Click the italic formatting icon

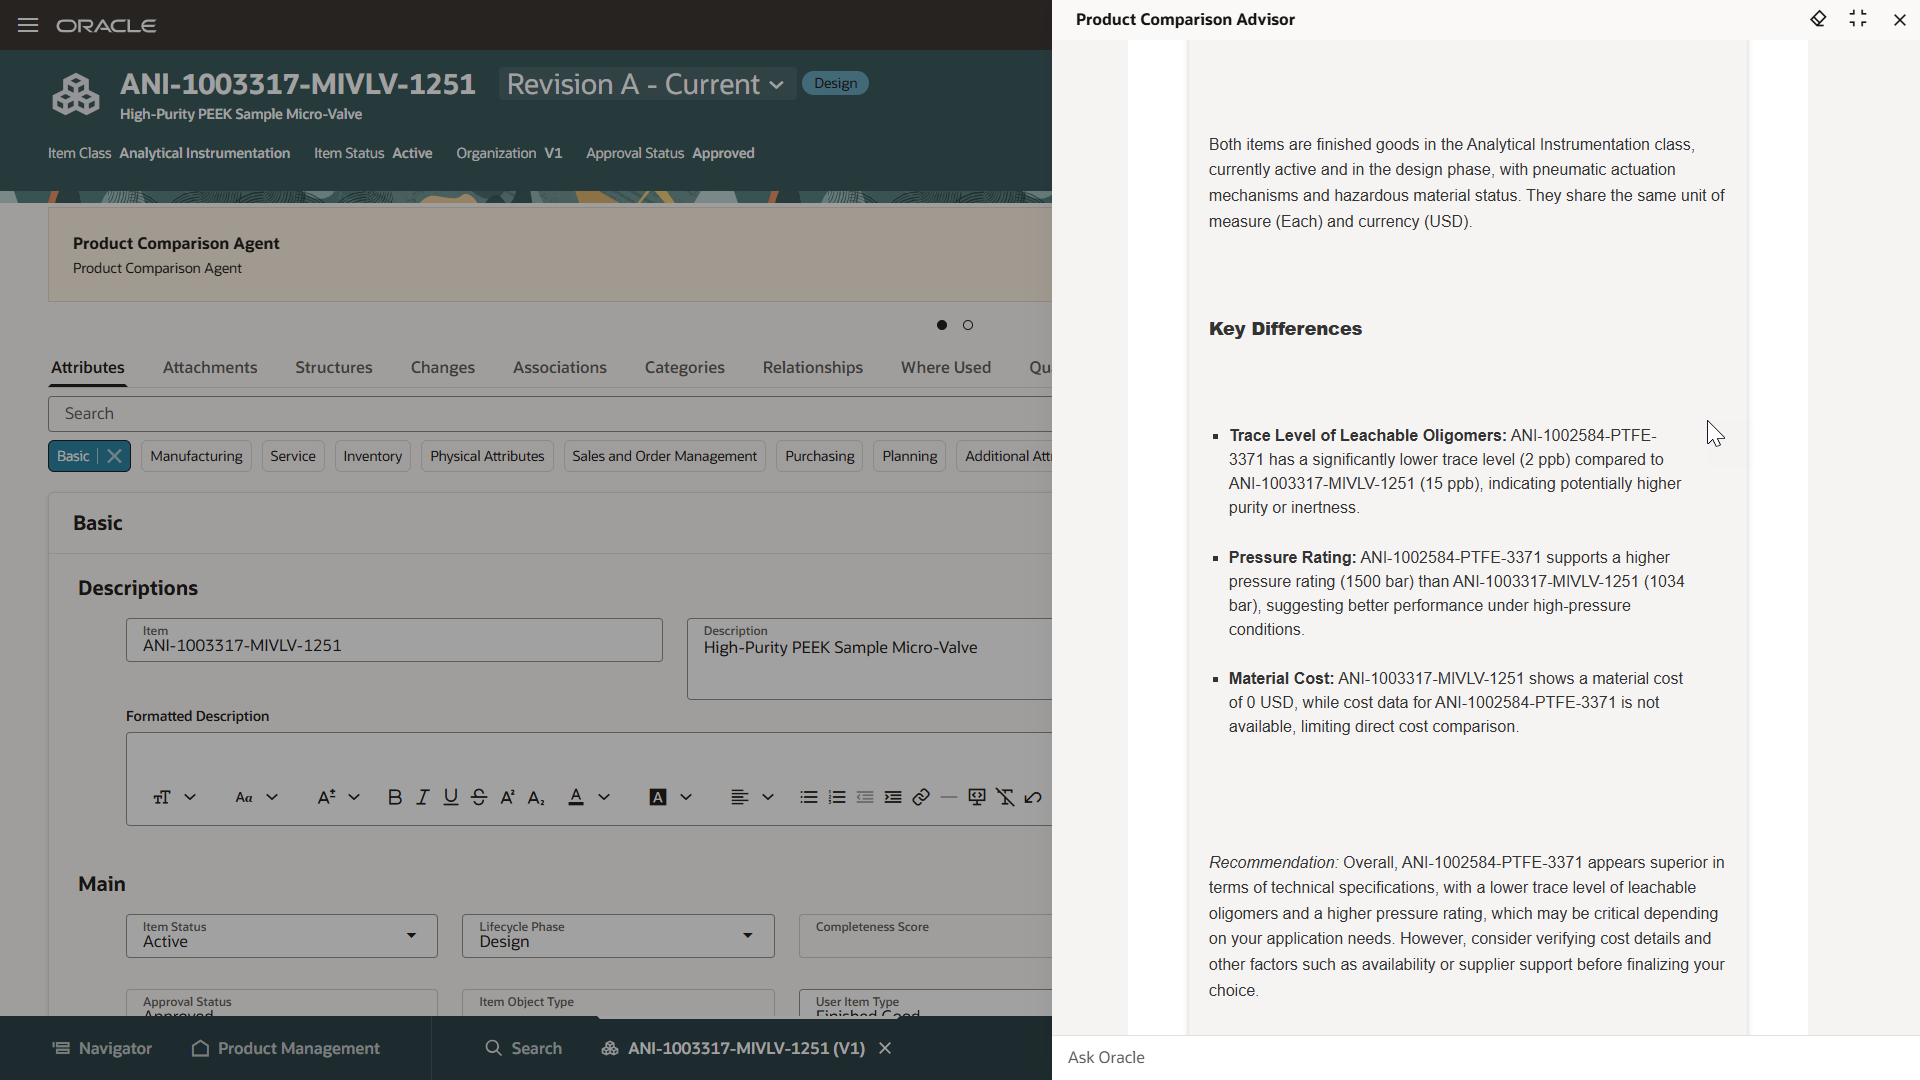tap(423, 797)
